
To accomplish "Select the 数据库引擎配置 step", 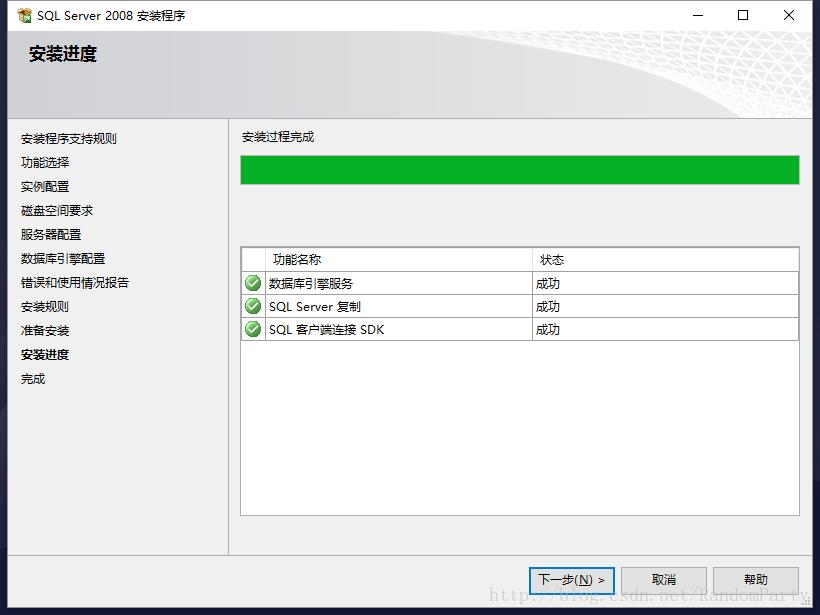I will 63,259.
